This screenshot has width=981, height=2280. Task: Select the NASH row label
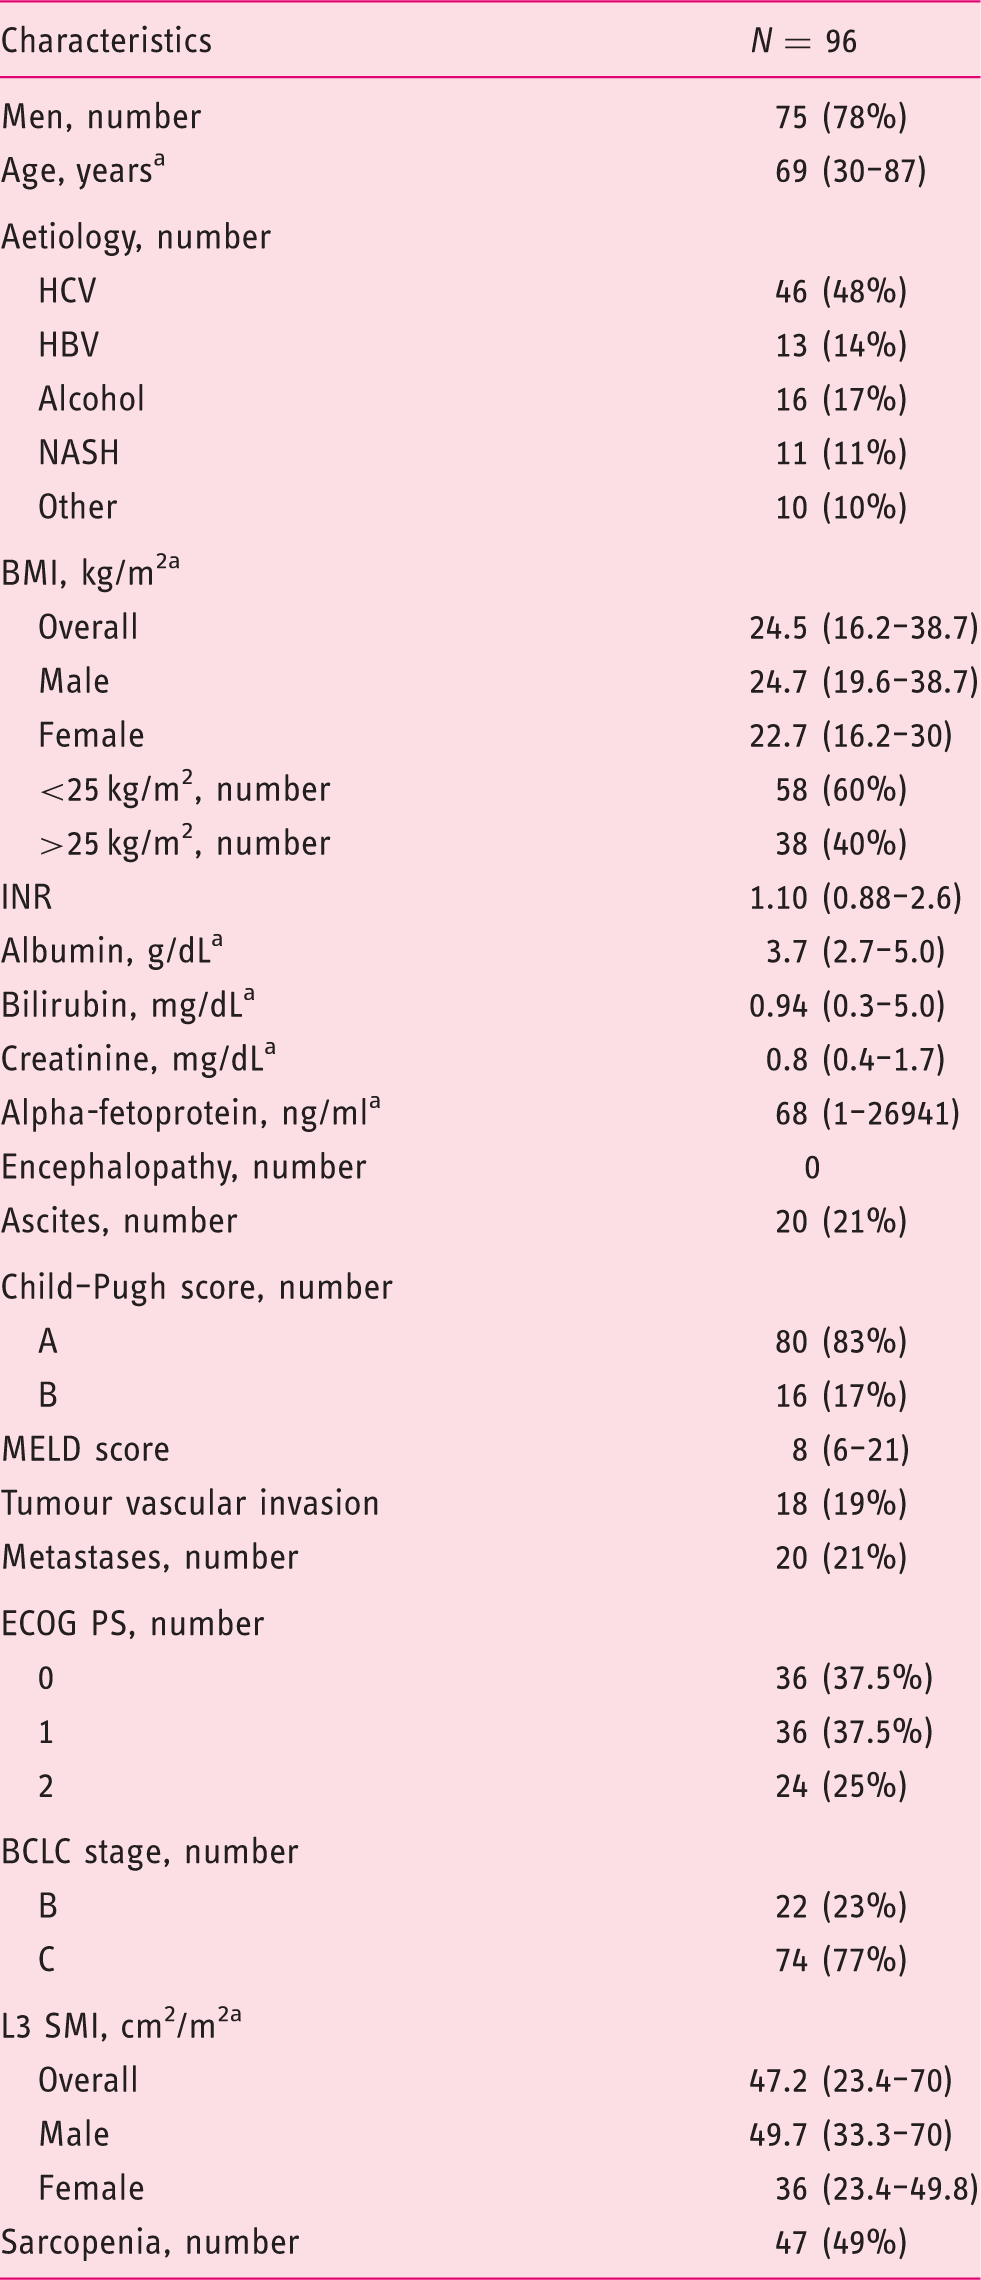[x=79, y=453]
